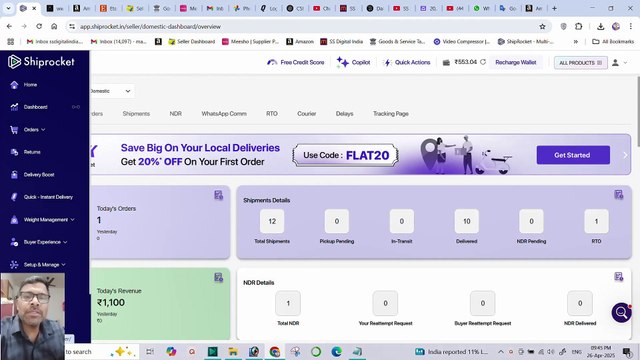The image size is (640, 360).
Task: Open the tab search dropdown in Chrome
Action: [8, 8]
